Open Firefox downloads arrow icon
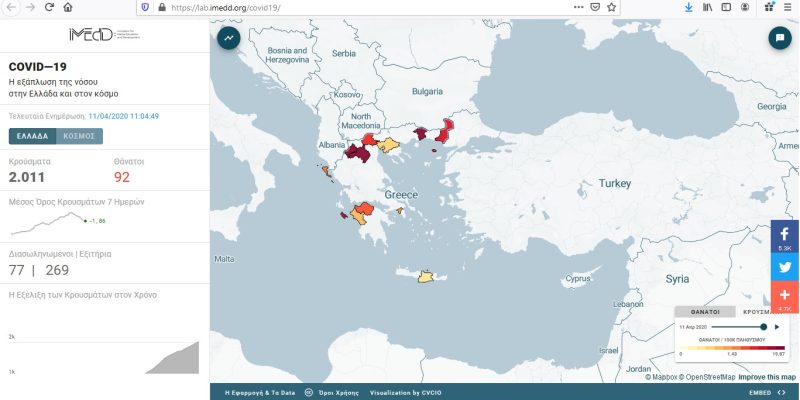The height and width of the screenshot is (400, 800). [x=688, y=7]
